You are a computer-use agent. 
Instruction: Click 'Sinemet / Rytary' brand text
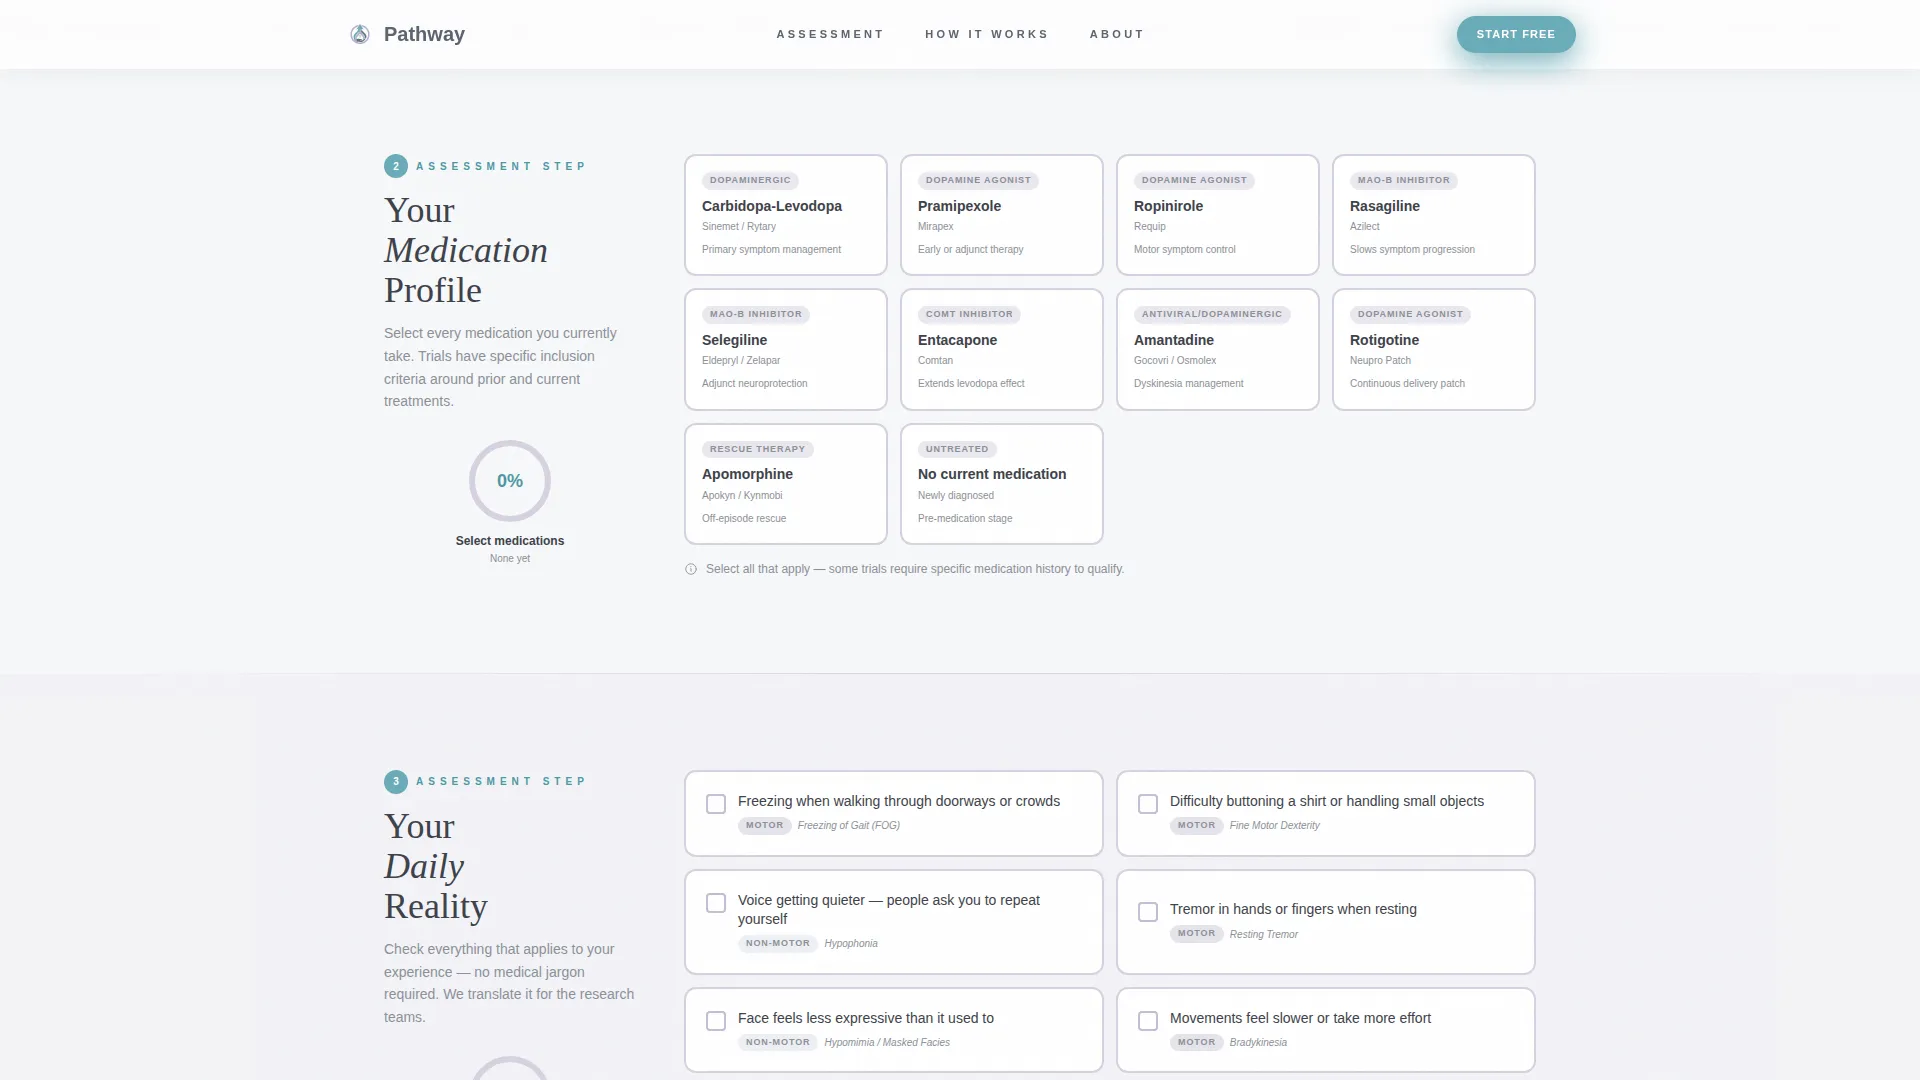[739, 227]
